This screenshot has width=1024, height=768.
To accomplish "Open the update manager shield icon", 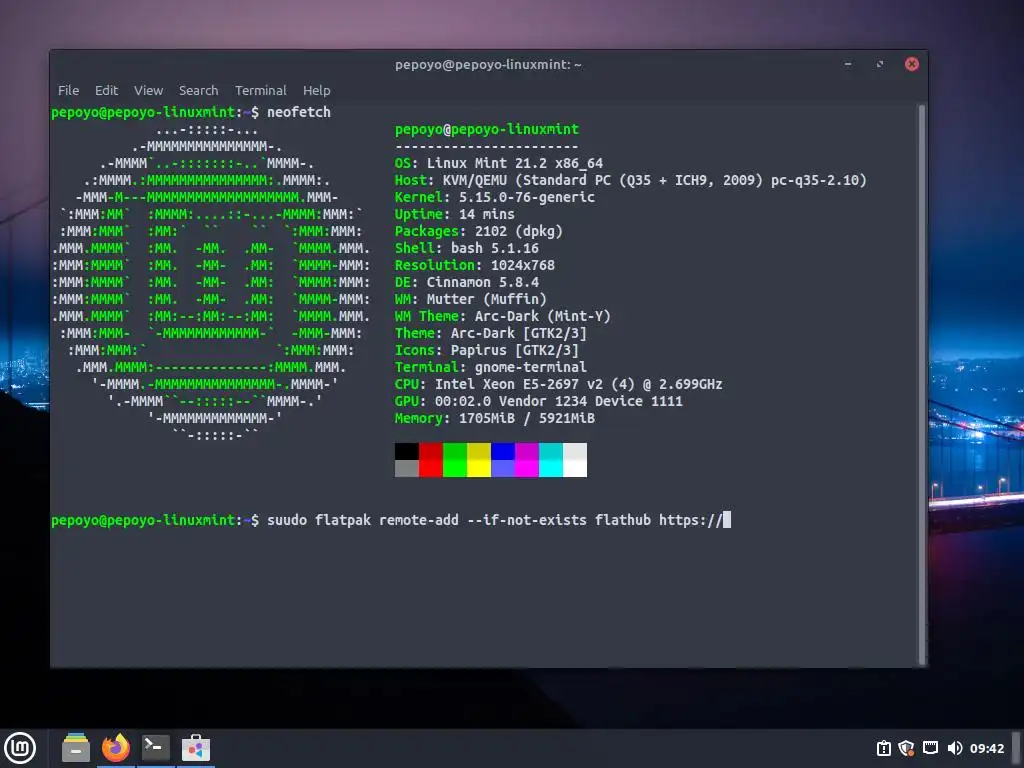I will [906, 748].
